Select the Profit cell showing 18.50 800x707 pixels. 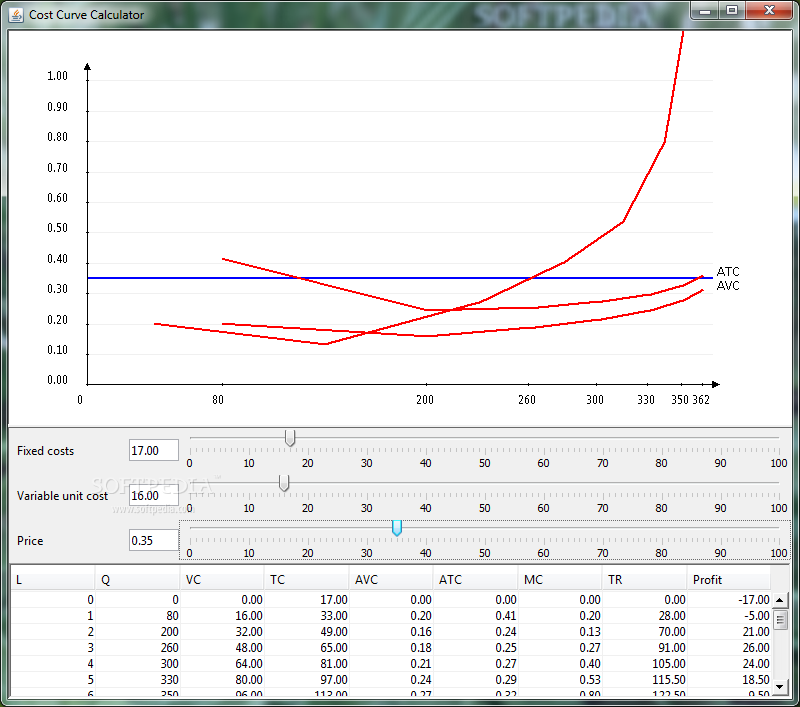pos(729,679)
